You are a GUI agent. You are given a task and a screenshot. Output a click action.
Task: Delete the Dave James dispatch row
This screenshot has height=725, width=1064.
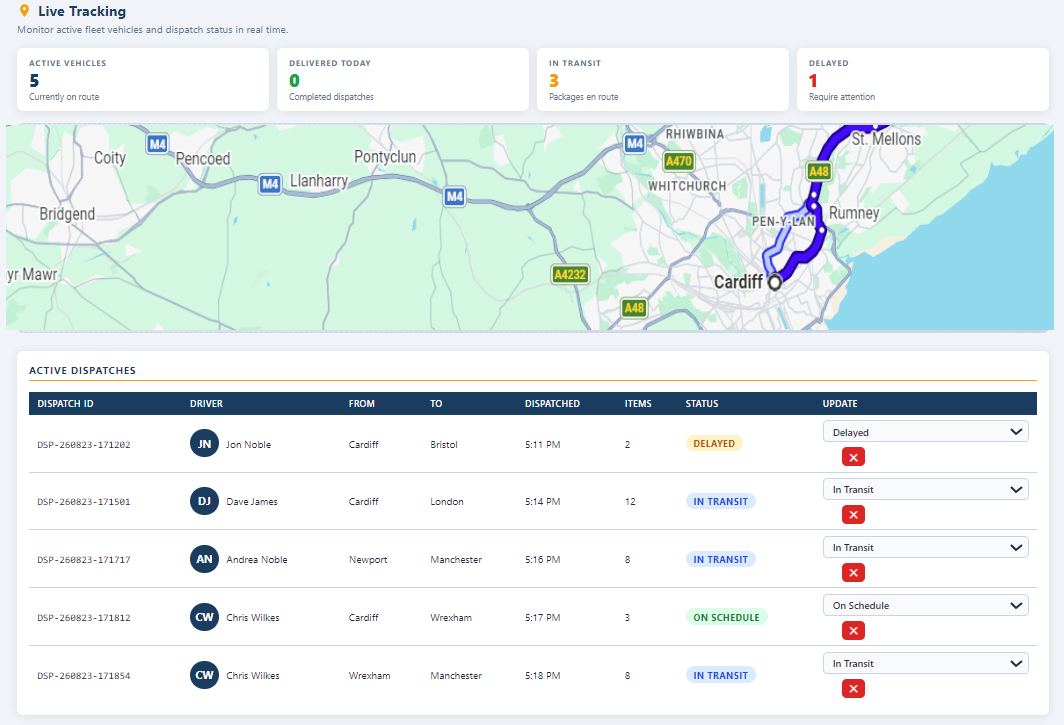point(853,515)
